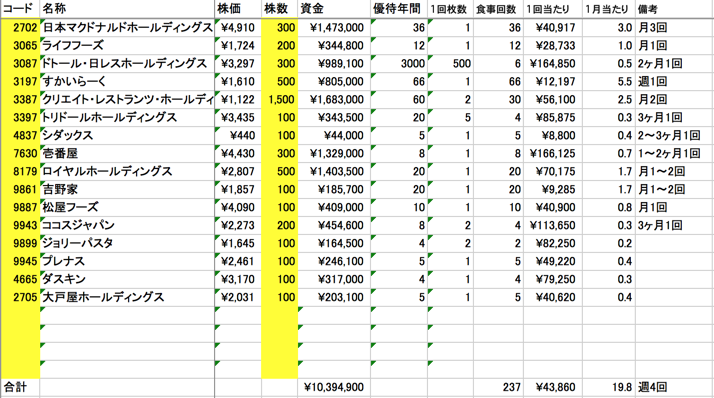
Task: Click the name cell 吉野家
Action: click(x=127, y=189)
